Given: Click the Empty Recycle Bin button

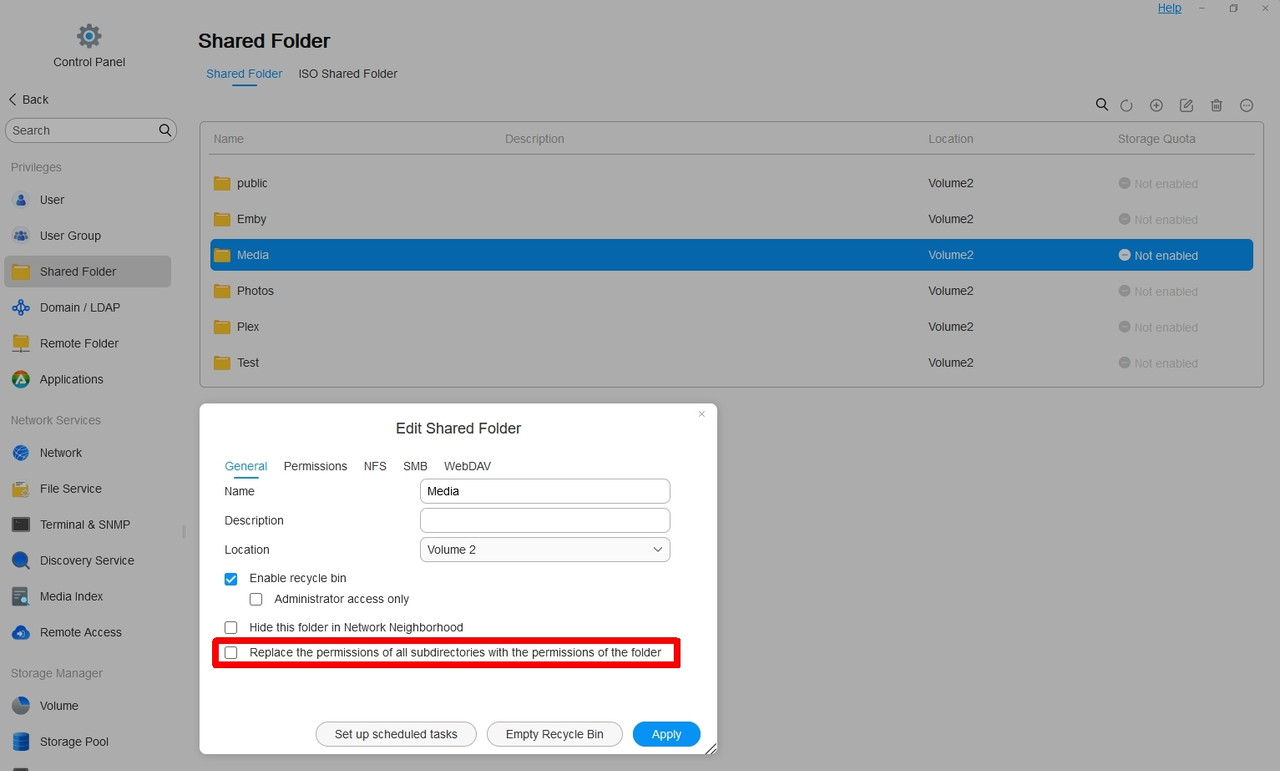Looking at the screenshot, I should [555, 734].
